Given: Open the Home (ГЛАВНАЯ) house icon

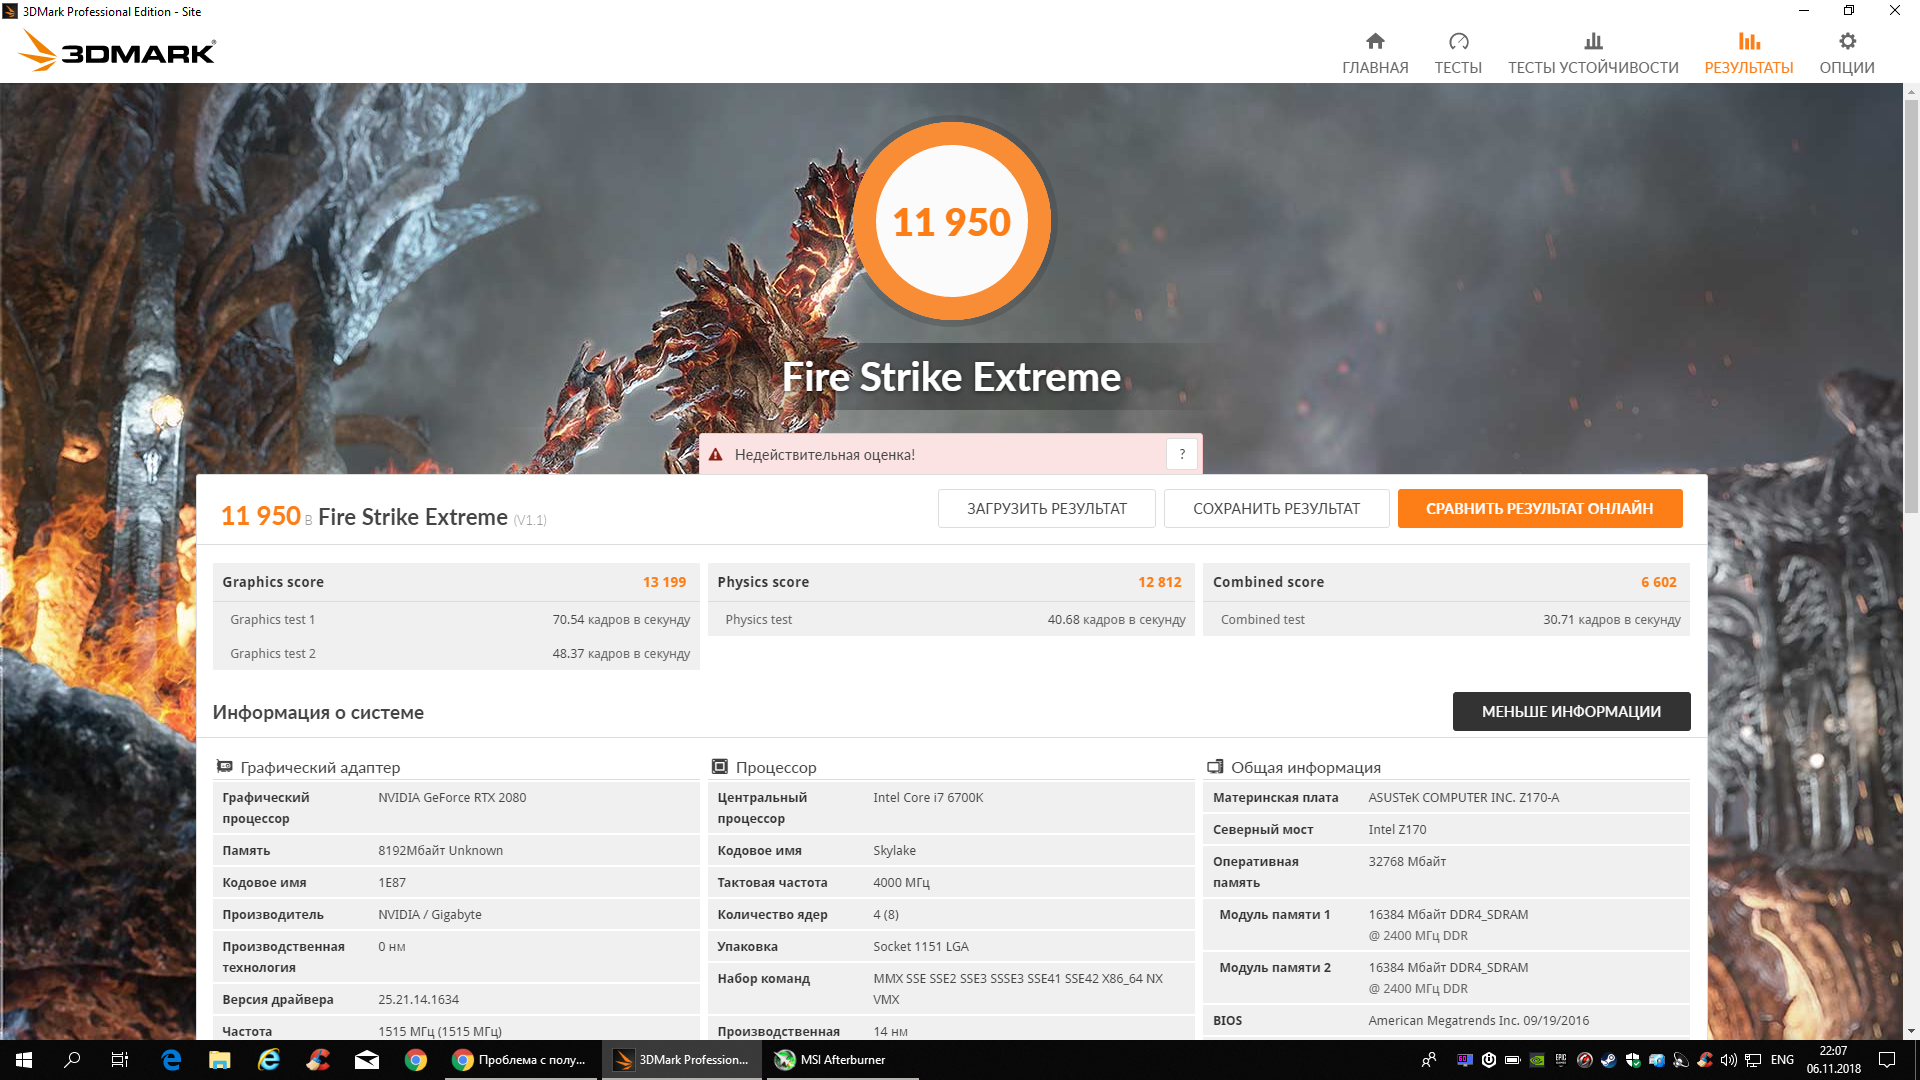Looking at the screenshot, I should (1375, 42).
